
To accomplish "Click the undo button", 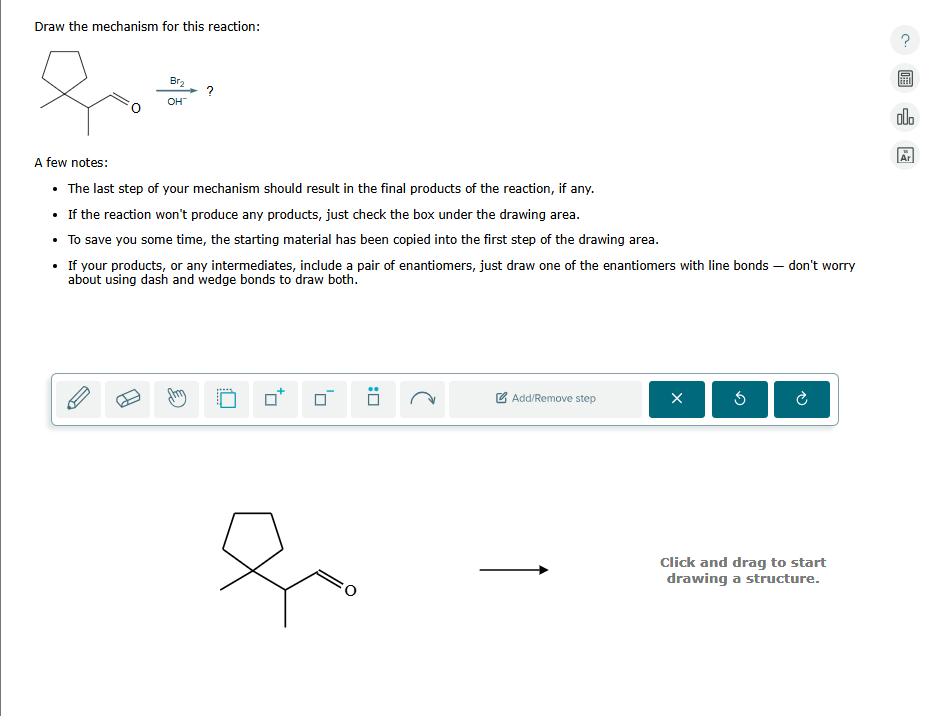I will click(740, 399).
